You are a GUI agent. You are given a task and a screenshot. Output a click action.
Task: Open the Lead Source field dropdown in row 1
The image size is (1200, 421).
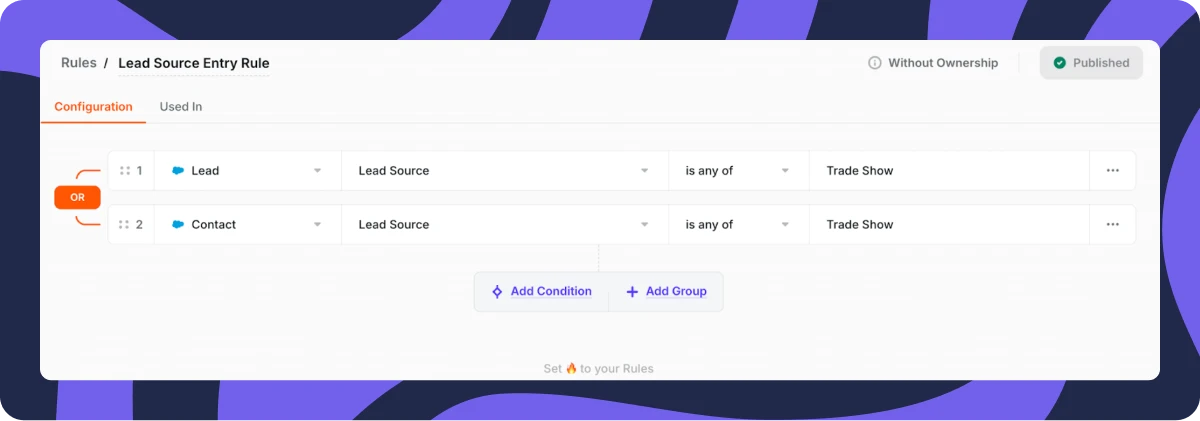pos(505,171)
